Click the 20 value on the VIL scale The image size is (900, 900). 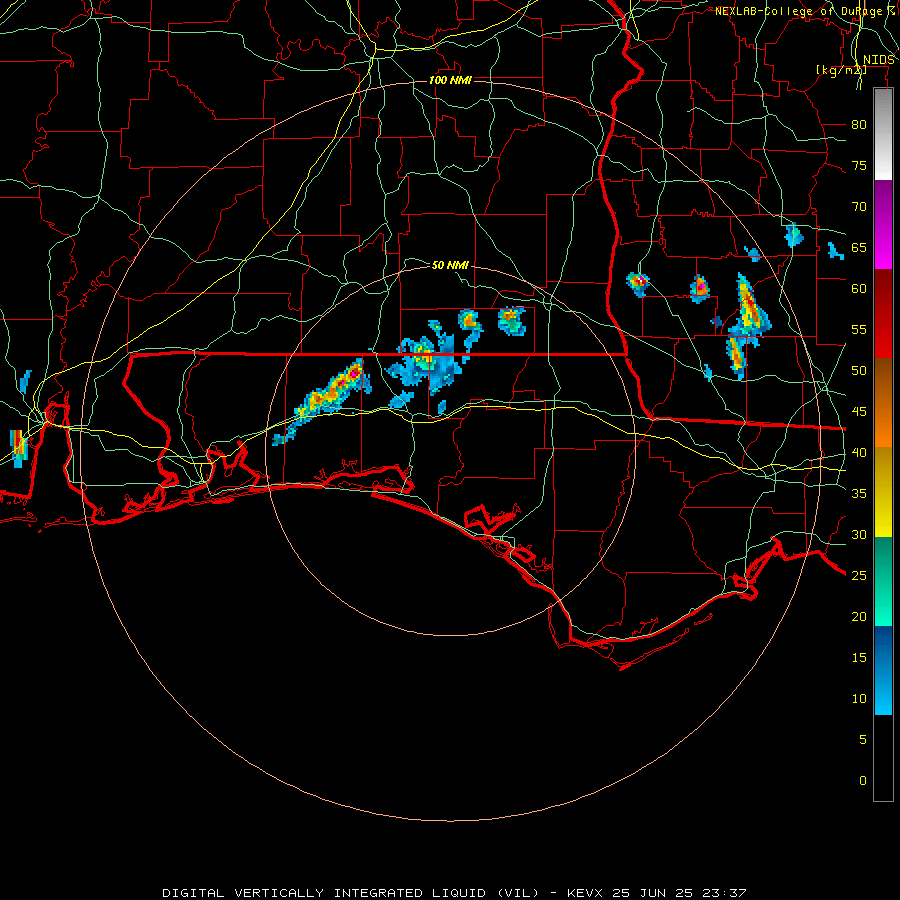click(859, 617)
